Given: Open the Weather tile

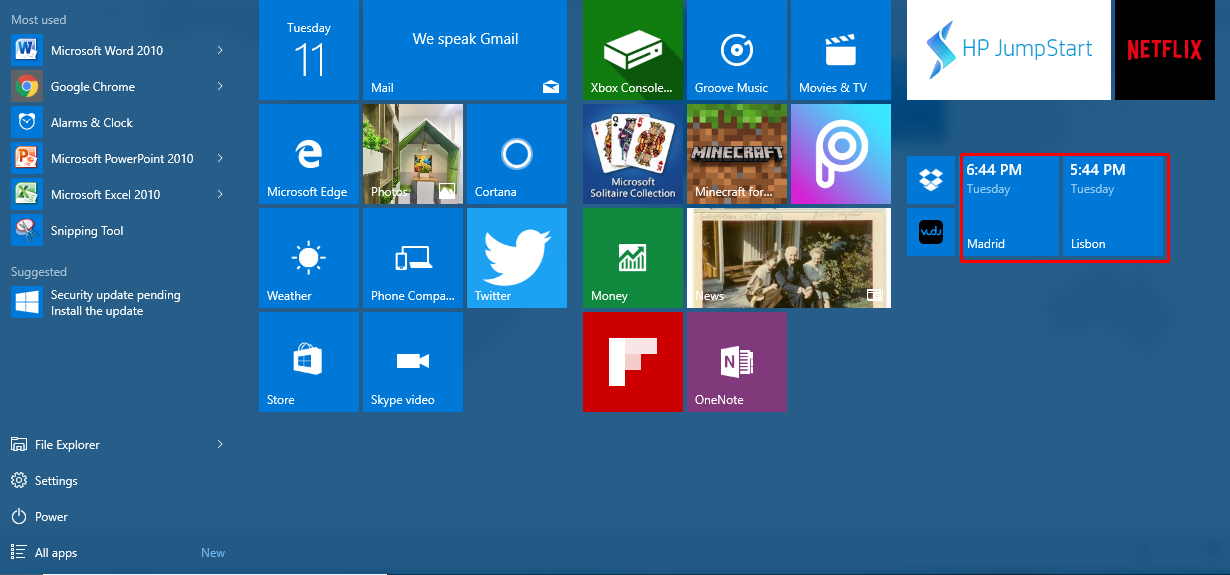Looking at the screenshot, I should [x=309, y=258].
